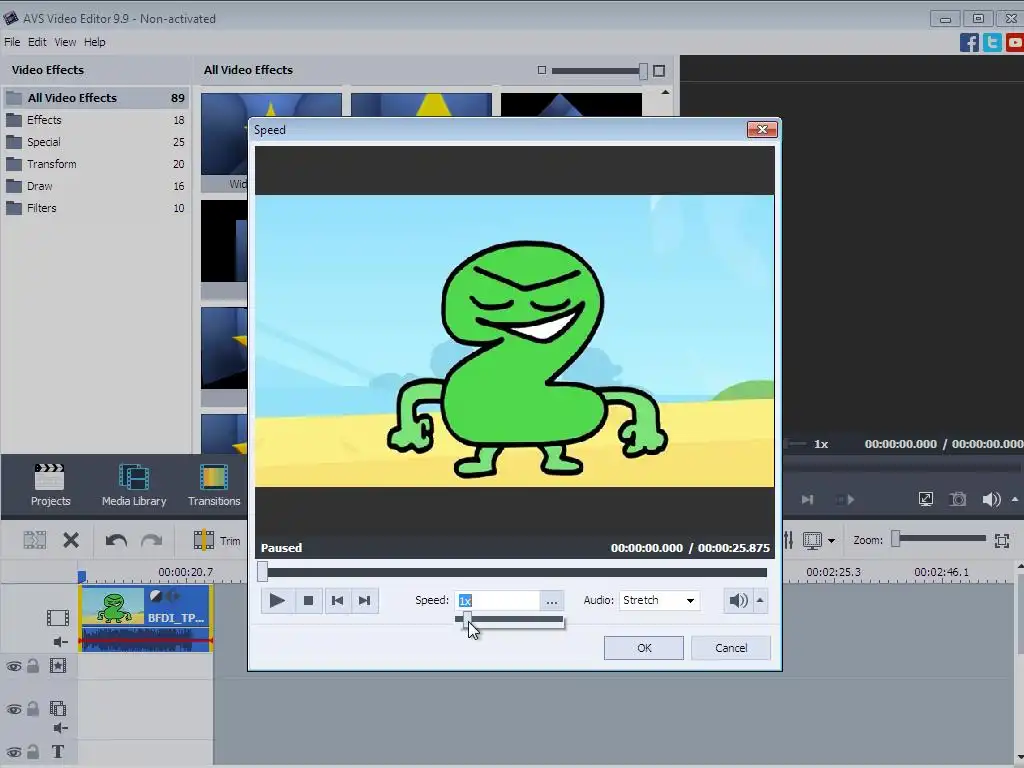The width and height of the screenshot is (1024, 768).
Task: Click the main video track filmstrip icon
Action: 57,617
